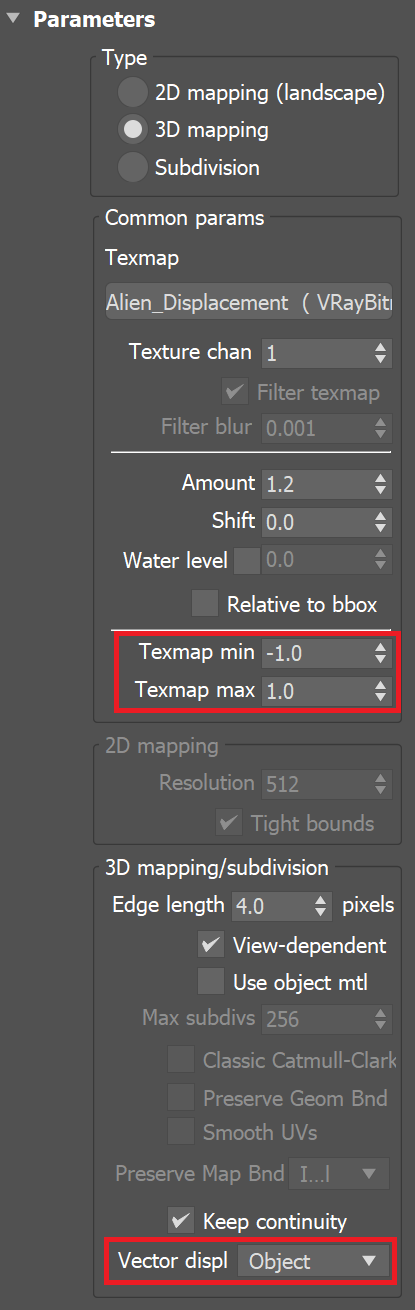Adjust the Texmap max spinner arrows
The height and width of the screenshot is (1310, 415).
click(x=380, y=691)
